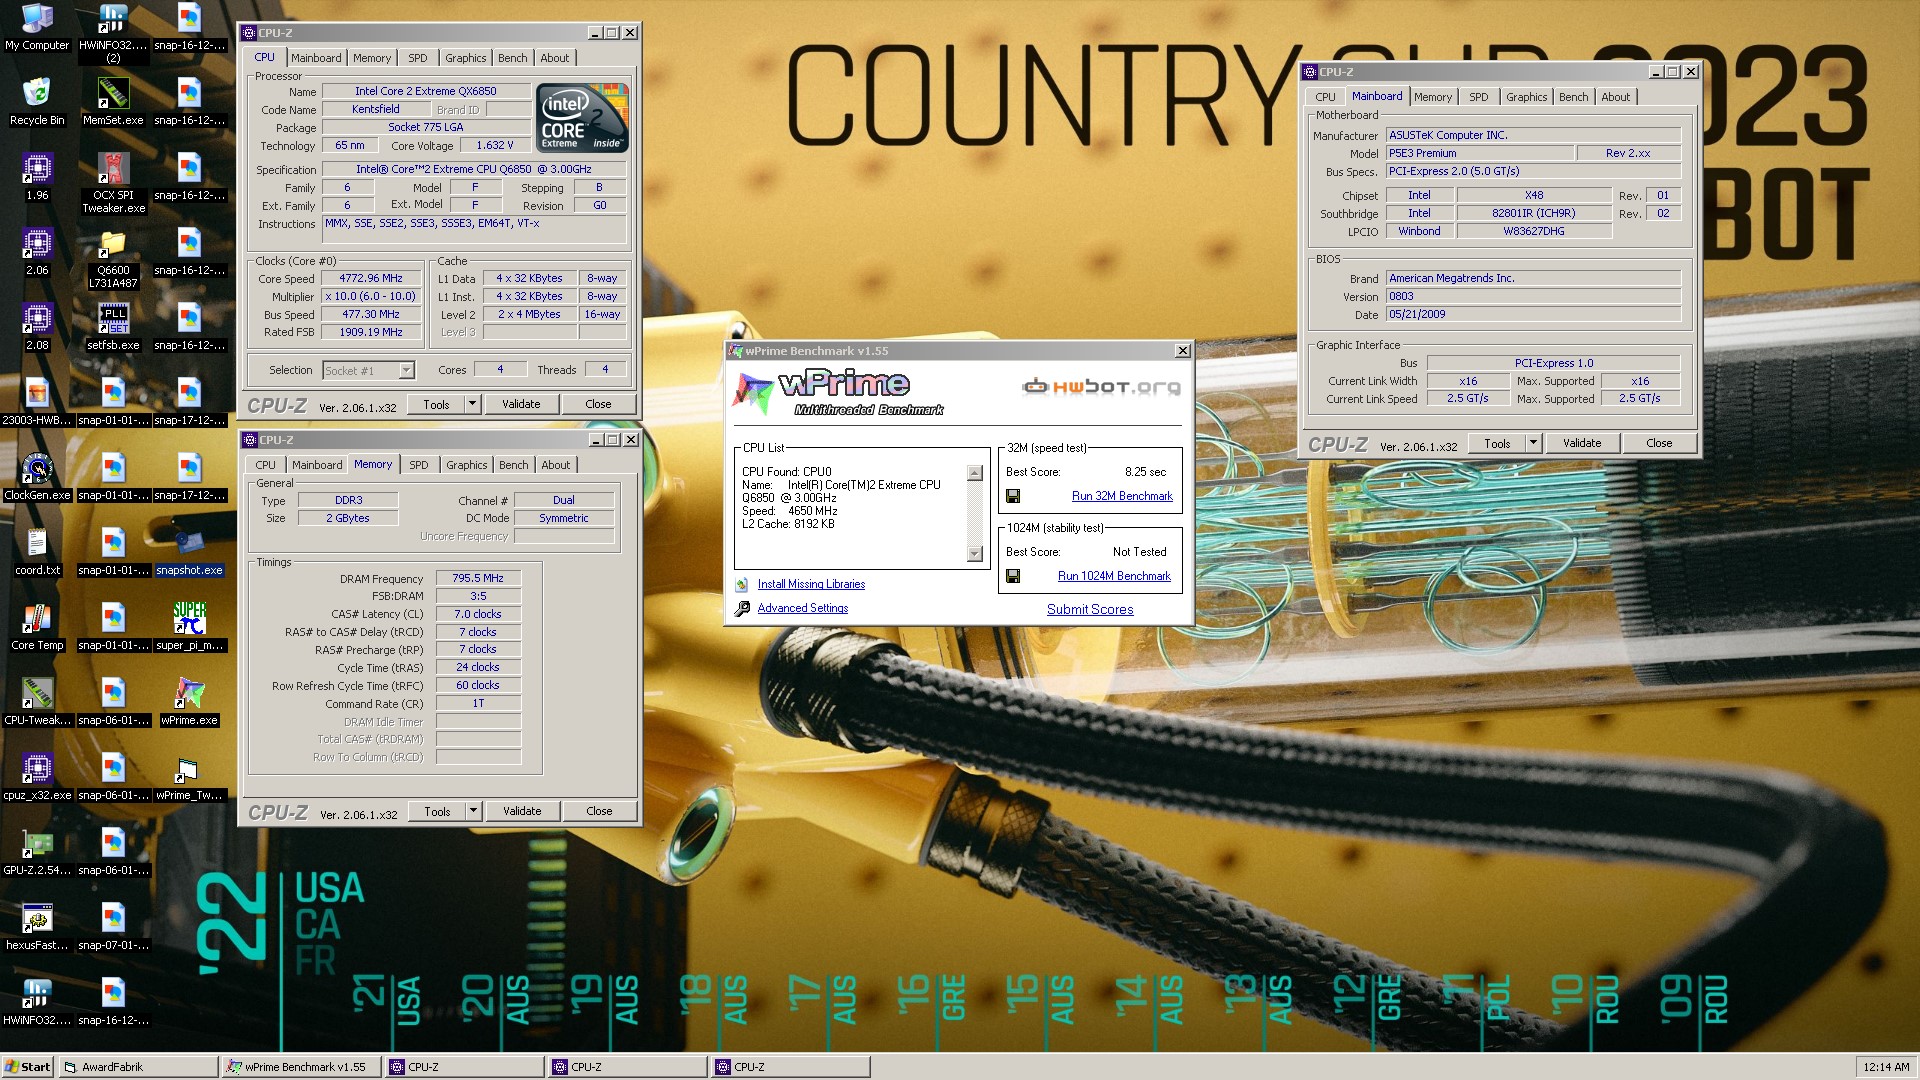Open SPD tab in Memory CPU-Z window
Screen dimensions: 1920x1080
coord(419,465)
